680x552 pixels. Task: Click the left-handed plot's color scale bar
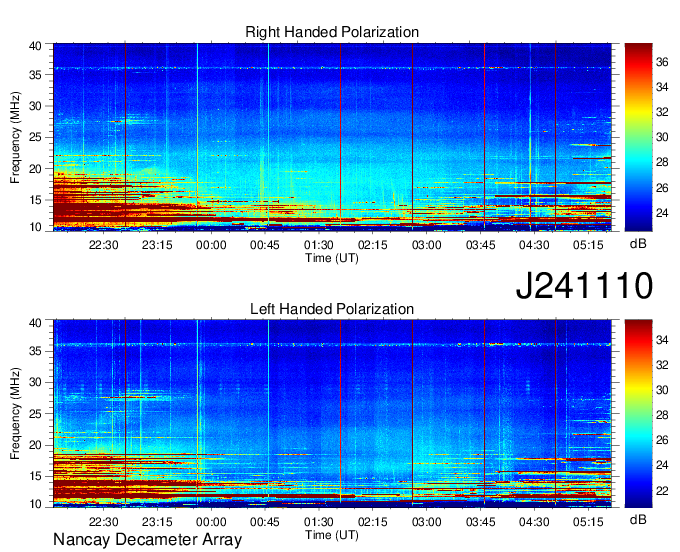638,413
